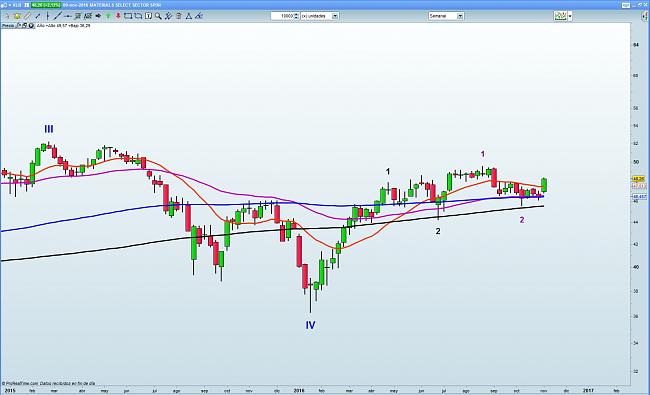Click the purple '1' wave label
650x395 pixels.
(x=483, y=154)
